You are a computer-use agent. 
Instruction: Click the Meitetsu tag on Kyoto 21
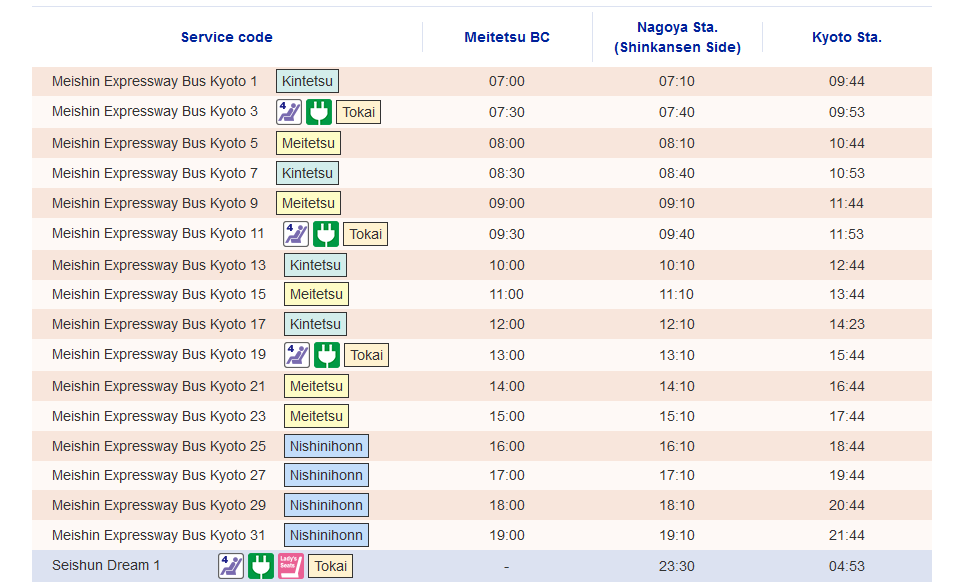(316, 387)
